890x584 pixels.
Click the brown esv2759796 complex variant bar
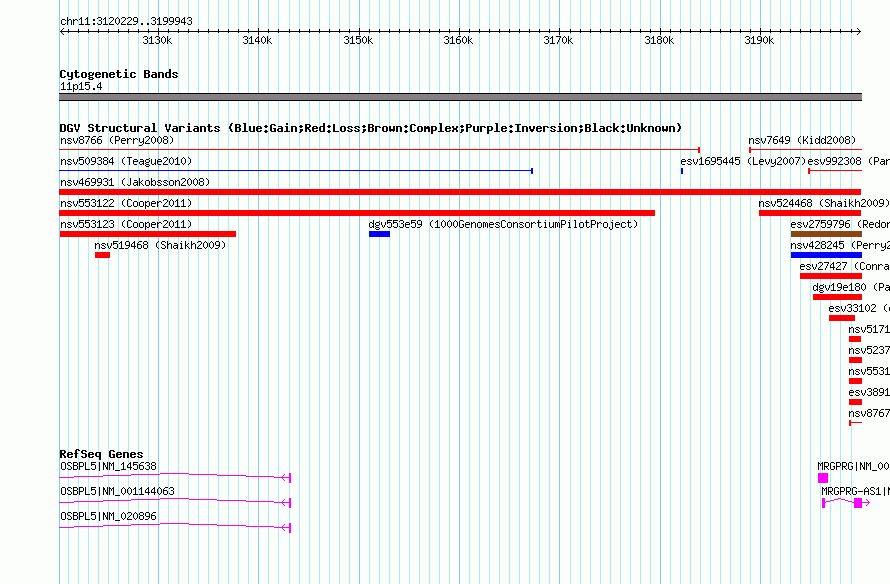(x=826, y=234)
